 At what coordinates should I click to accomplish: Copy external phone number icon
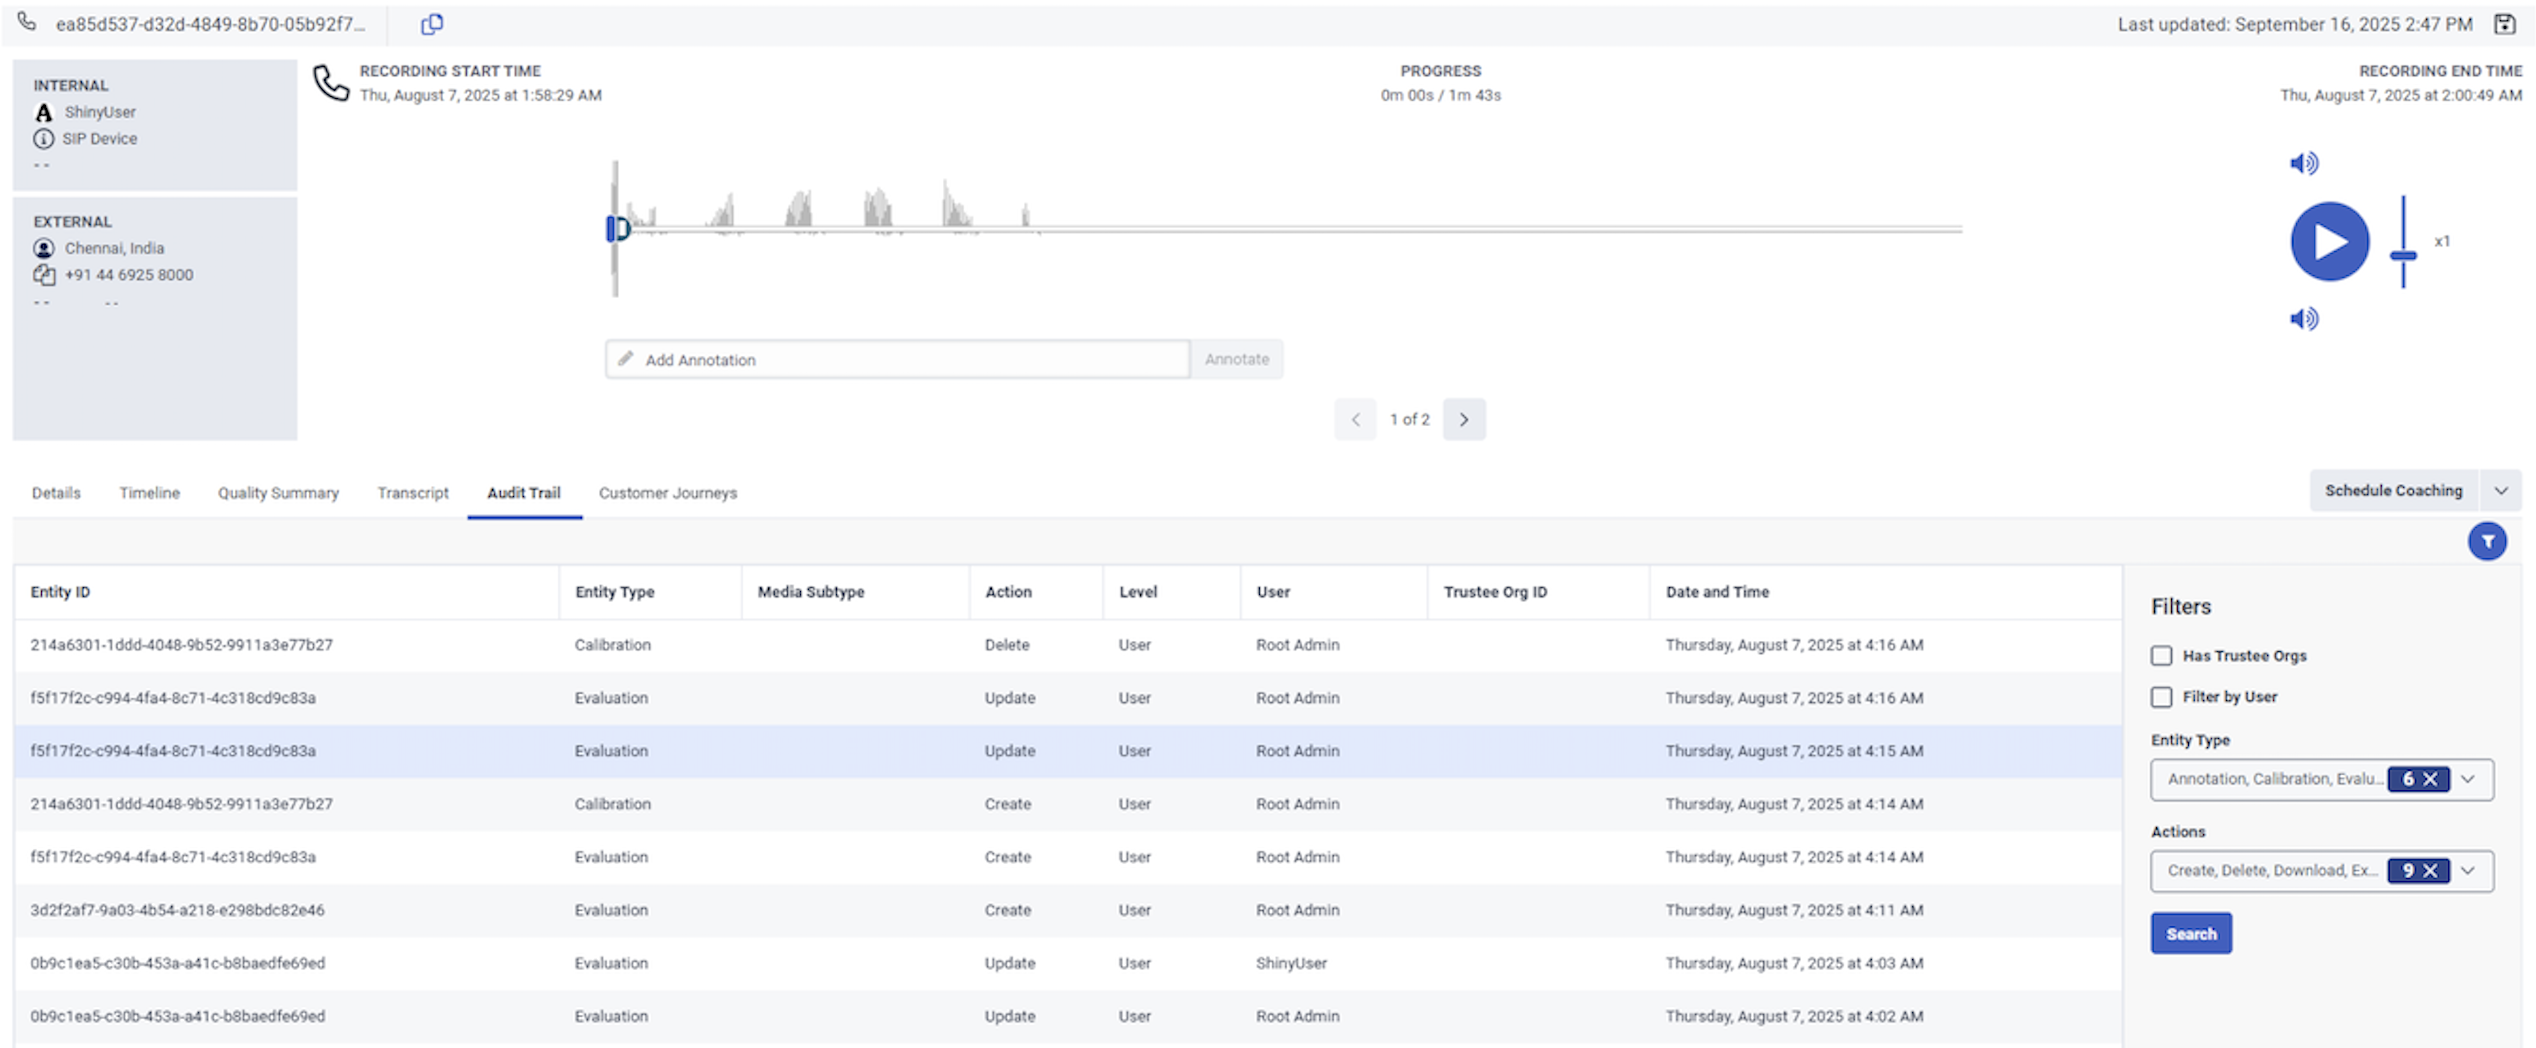[44, 275]
